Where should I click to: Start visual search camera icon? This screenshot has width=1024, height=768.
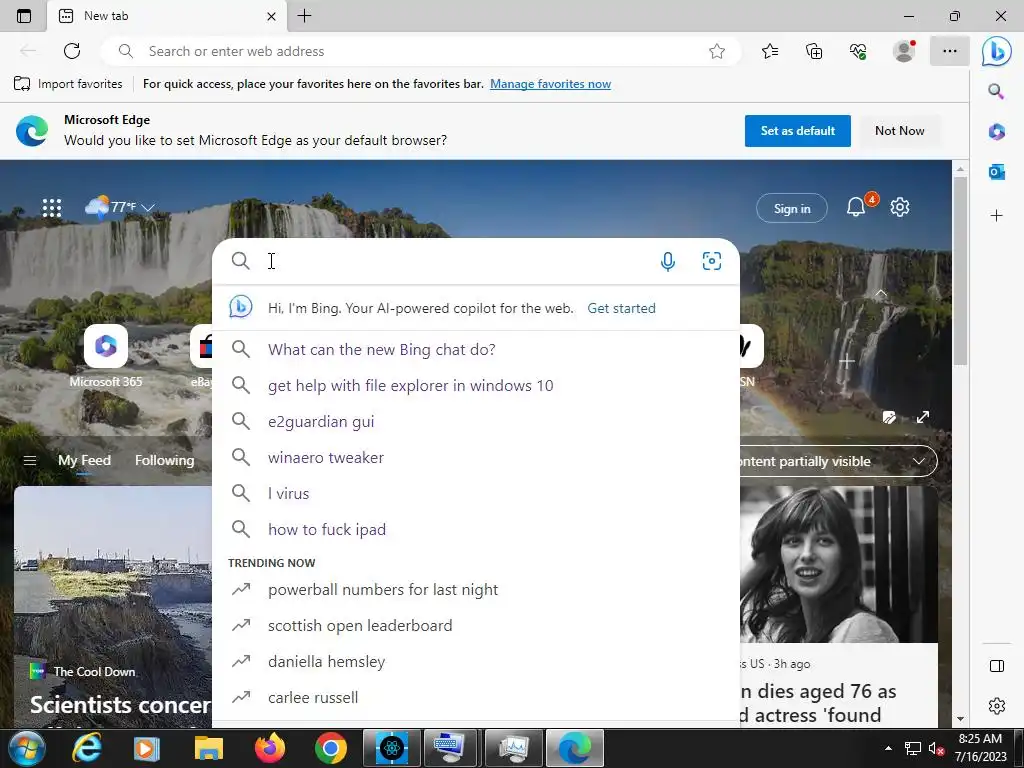pyautogui.click(x=712, y=261)
